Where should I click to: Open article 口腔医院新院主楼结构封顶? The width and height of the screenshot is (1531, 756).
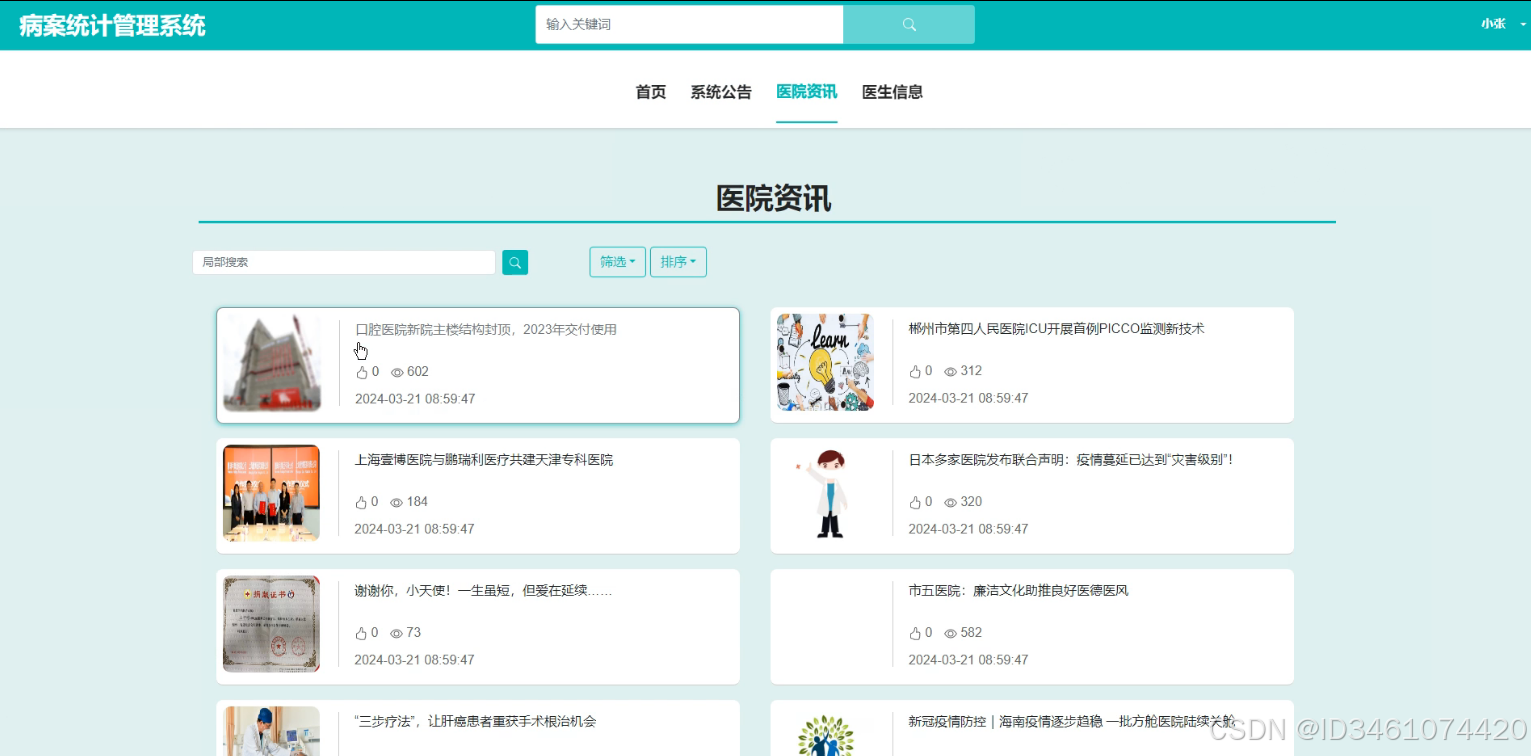point(486,329)
